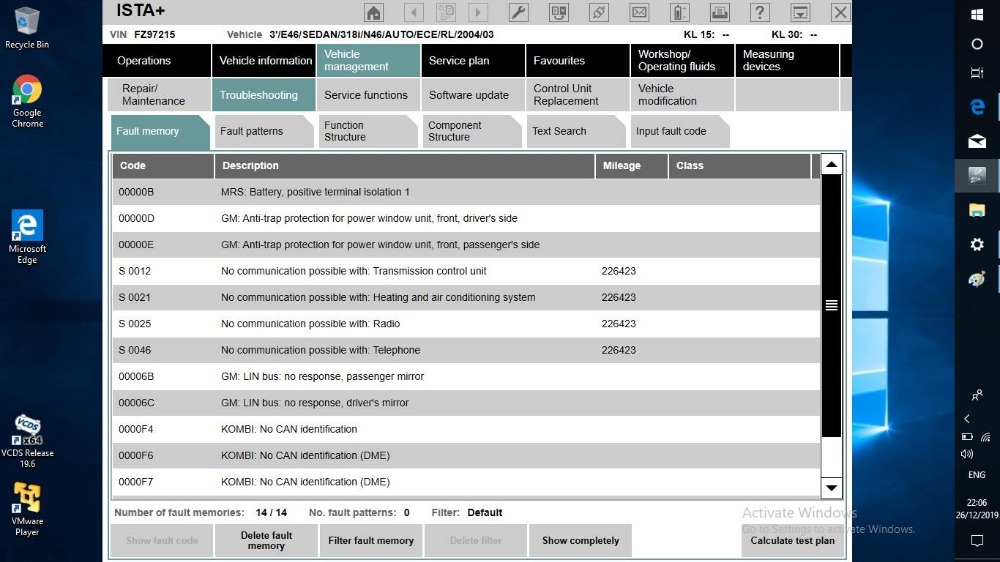Open Control Unit Replacement sub-tab
Viewport: 1000px width, 562px height.
pos(577,95)
